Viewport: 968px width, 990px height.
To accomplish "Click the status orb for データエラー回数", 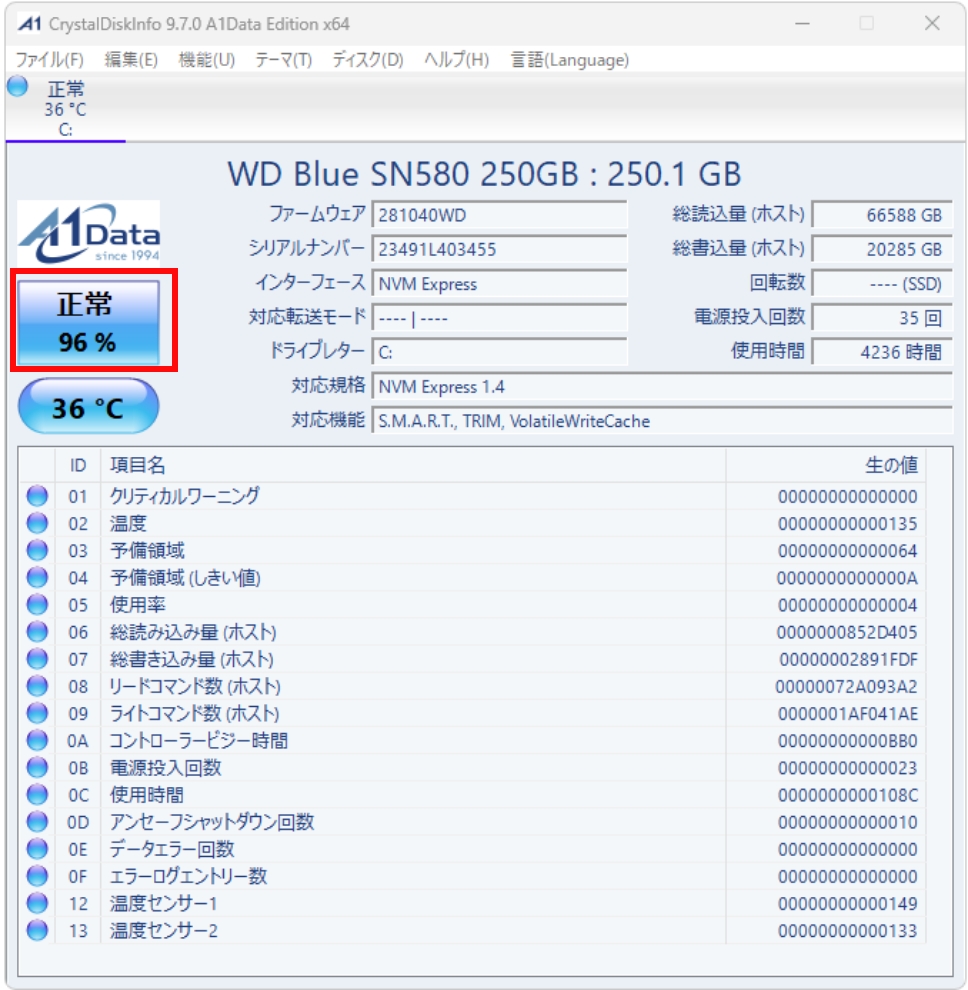I will (37, 849).
